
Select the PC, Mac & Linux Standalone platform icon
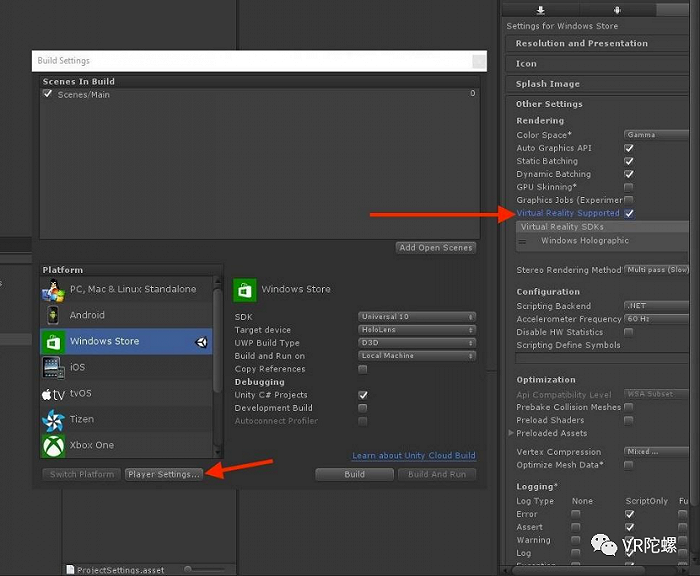coord(53,290)
